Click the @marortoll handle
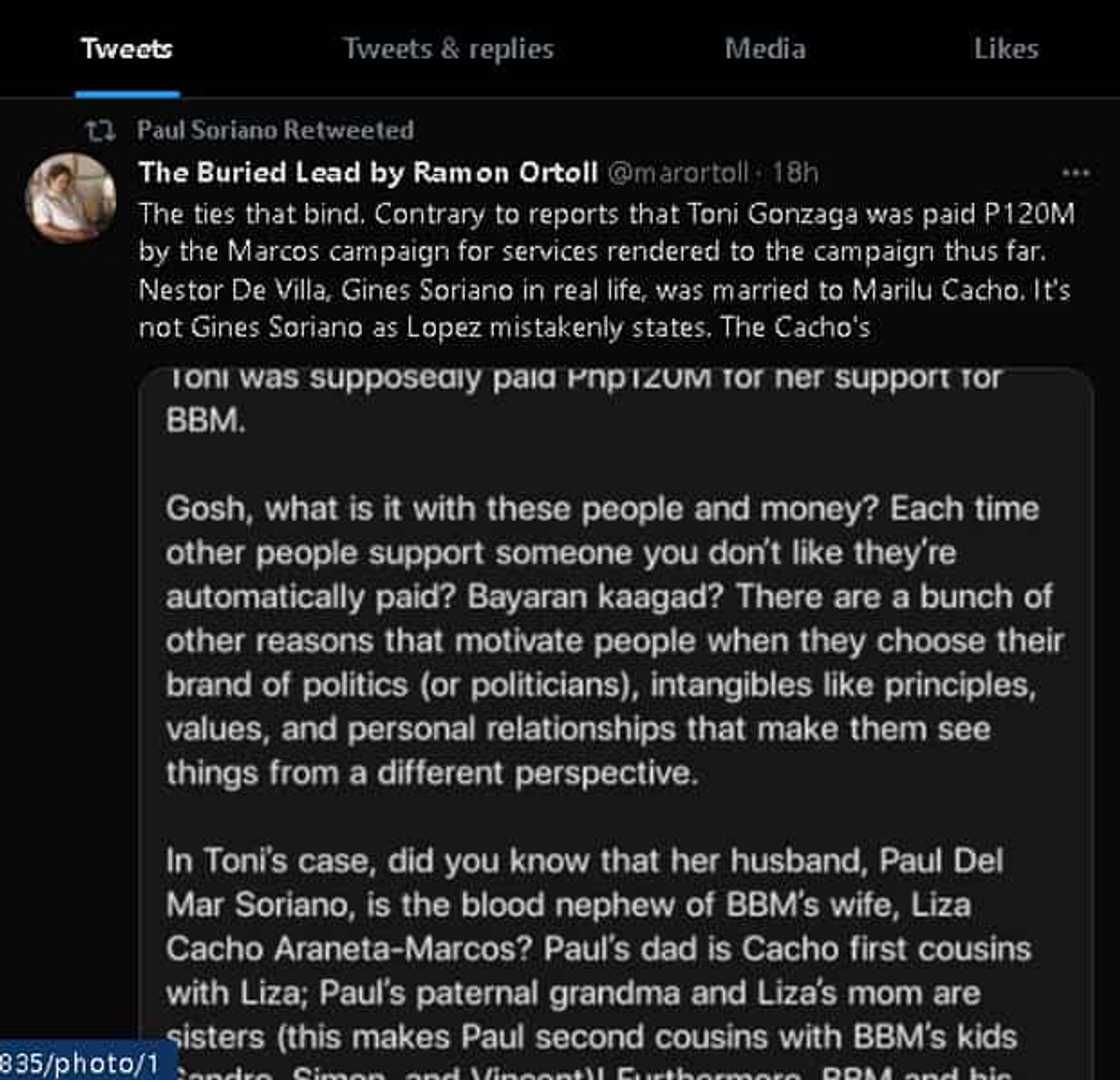Screen dimensions: 1120x1080 pyautogui.click(x=677, y=173)
